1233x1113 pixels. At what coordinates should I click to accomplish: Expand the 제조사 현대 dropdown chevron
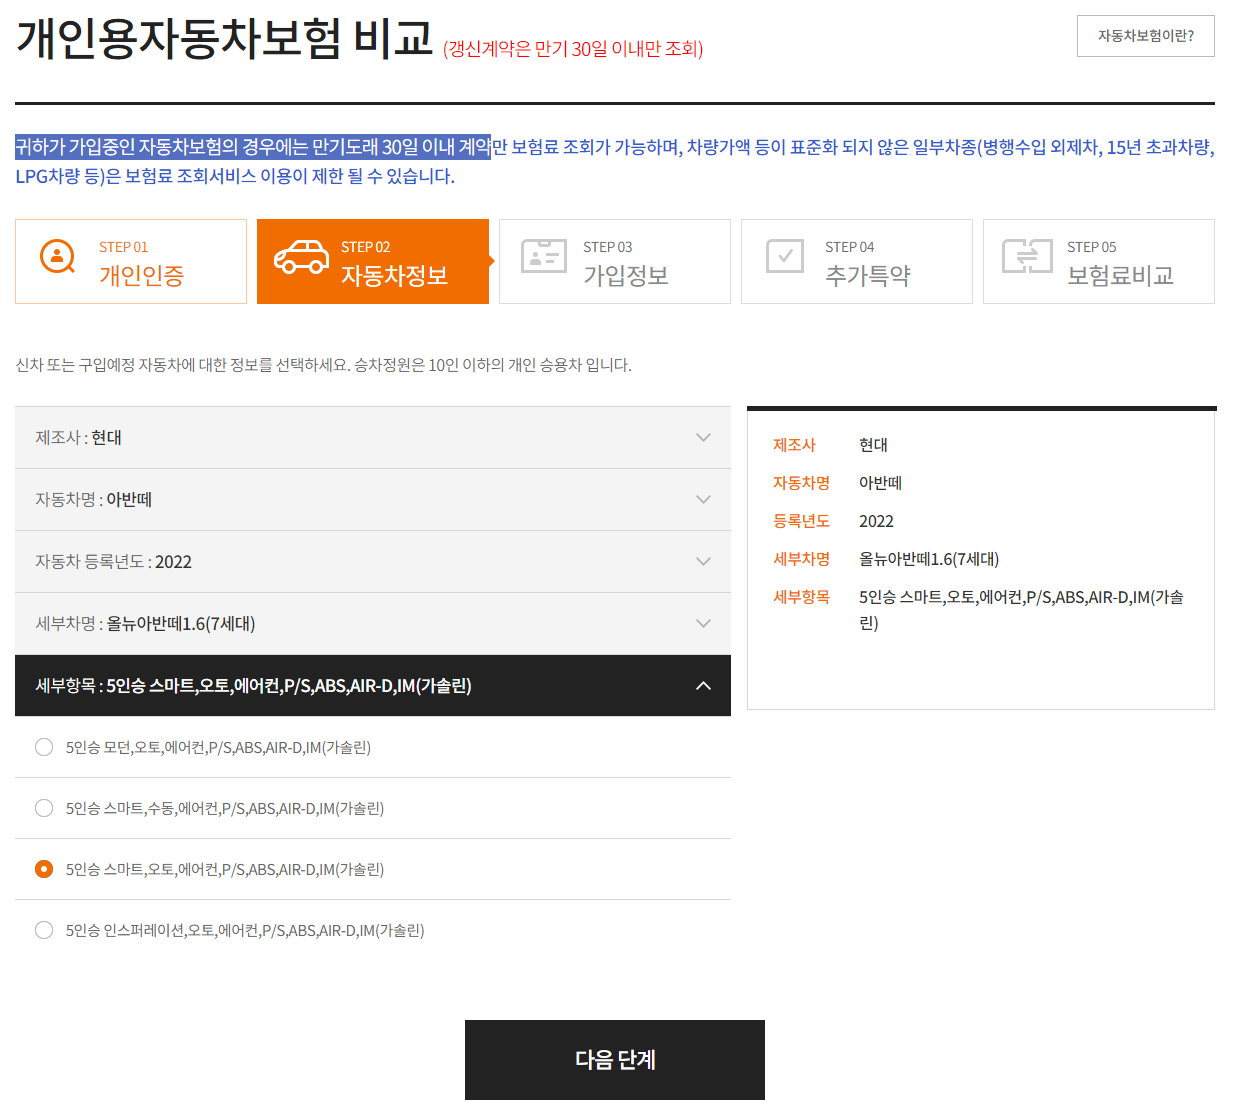pos(703,438)
